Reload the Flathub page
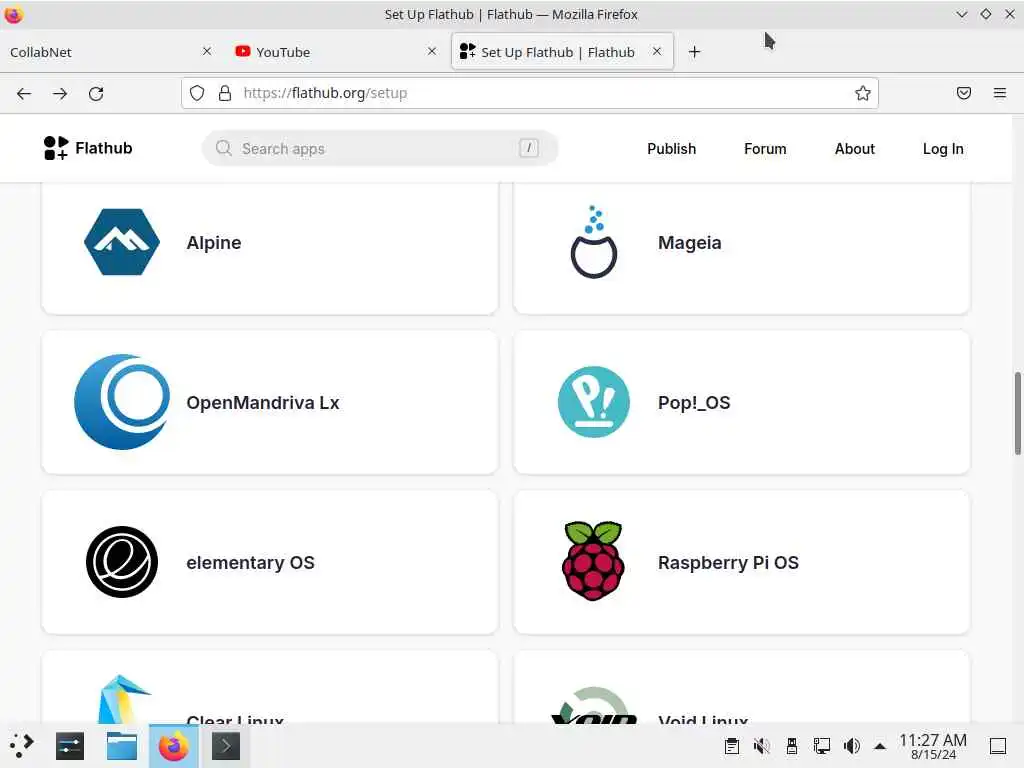The image size is (1024, 768). pos(96,93)
